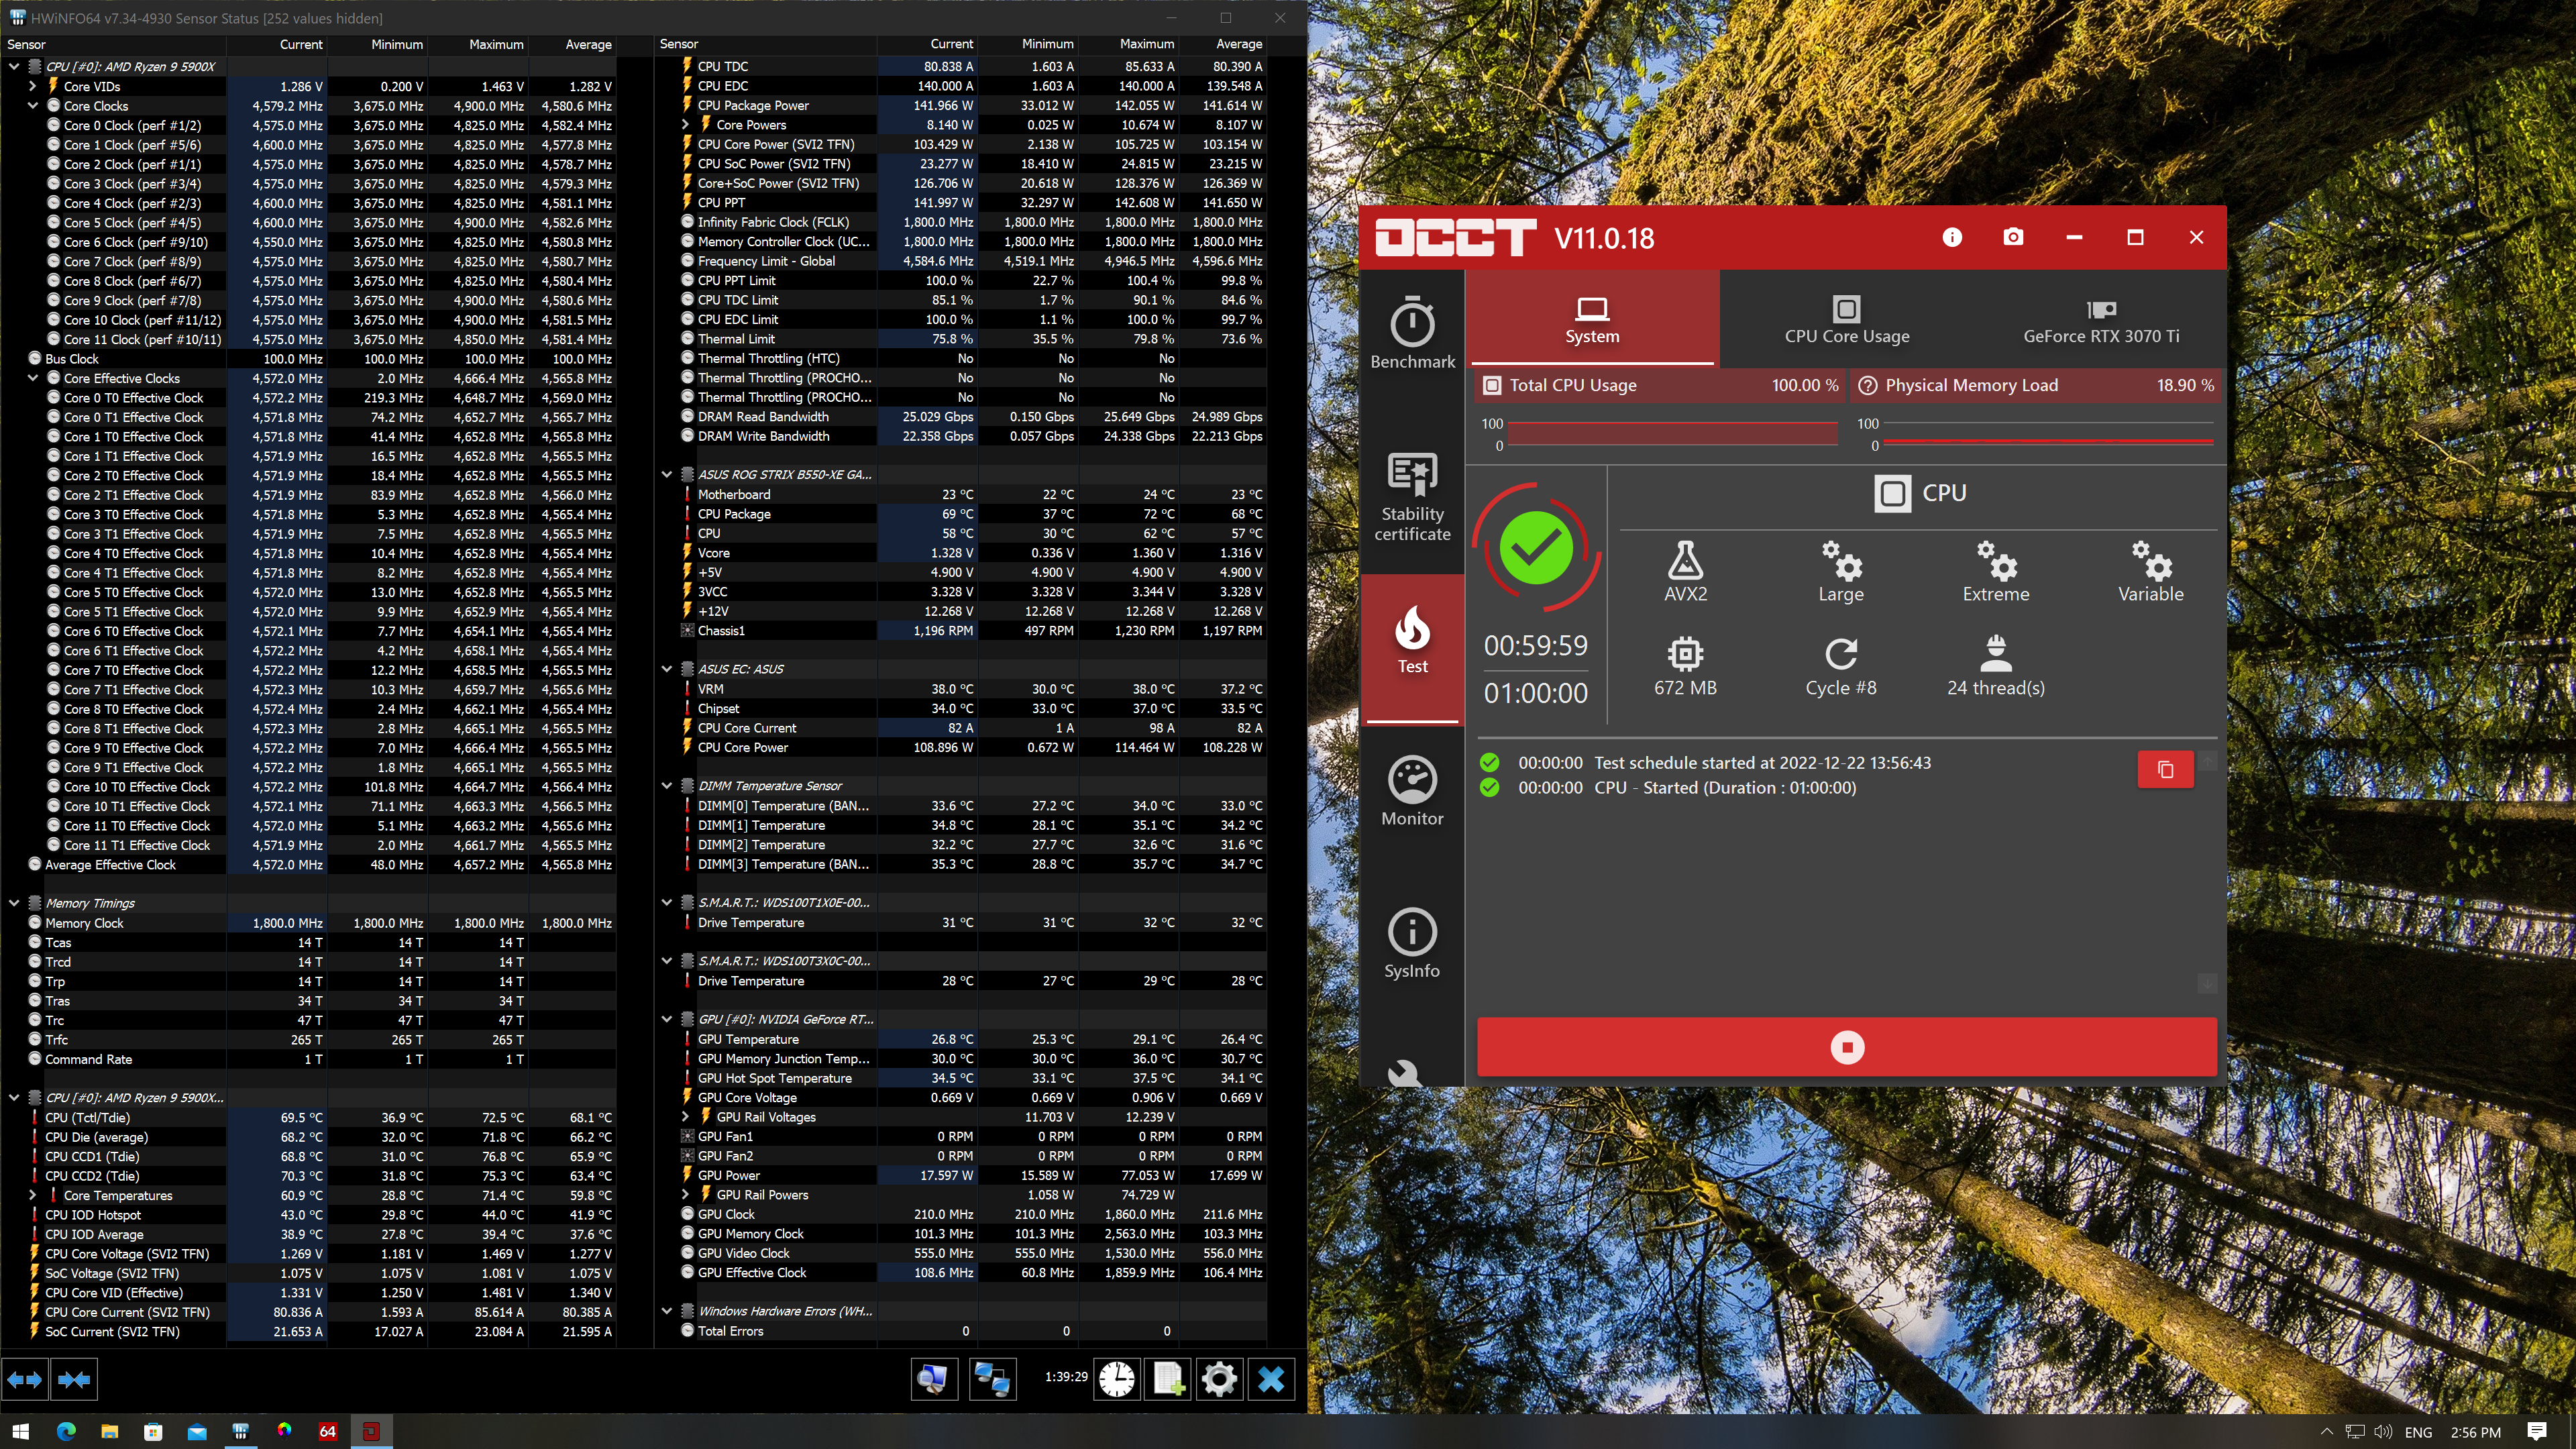The width and height of the screenshot is (2576, 1449).
Task: Open AIDA64 red 64 taskbar icon
Action: point(327,1431)
